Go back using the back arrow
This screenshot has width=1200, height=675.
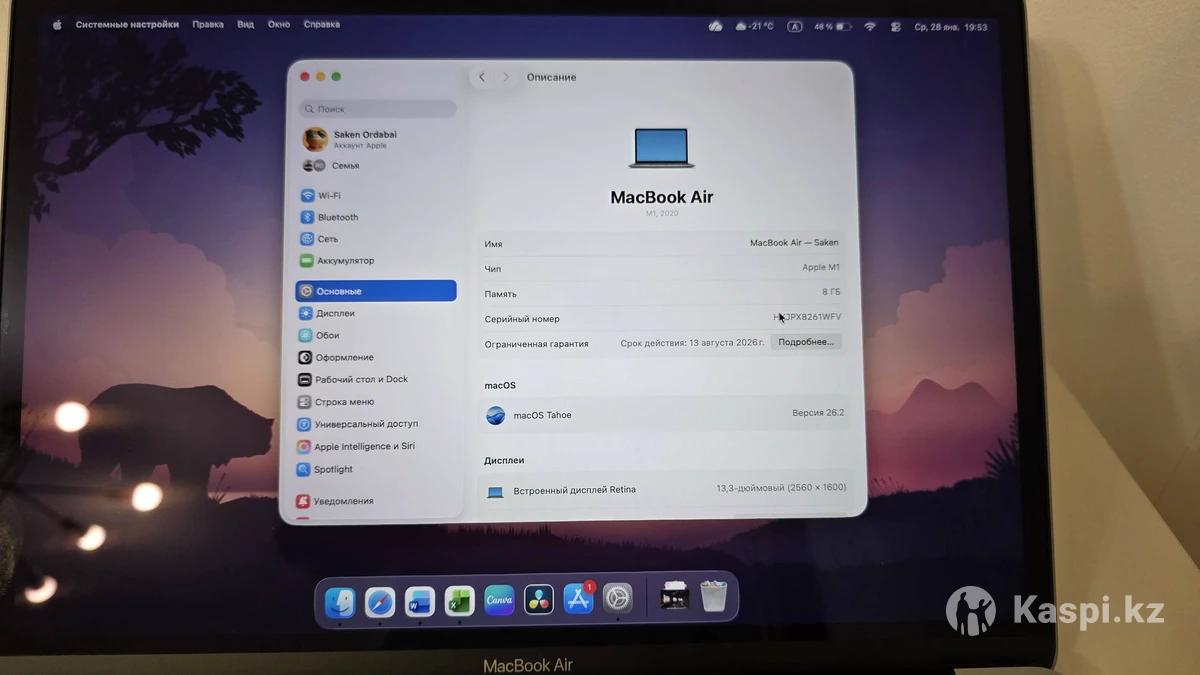click(482, 77)
